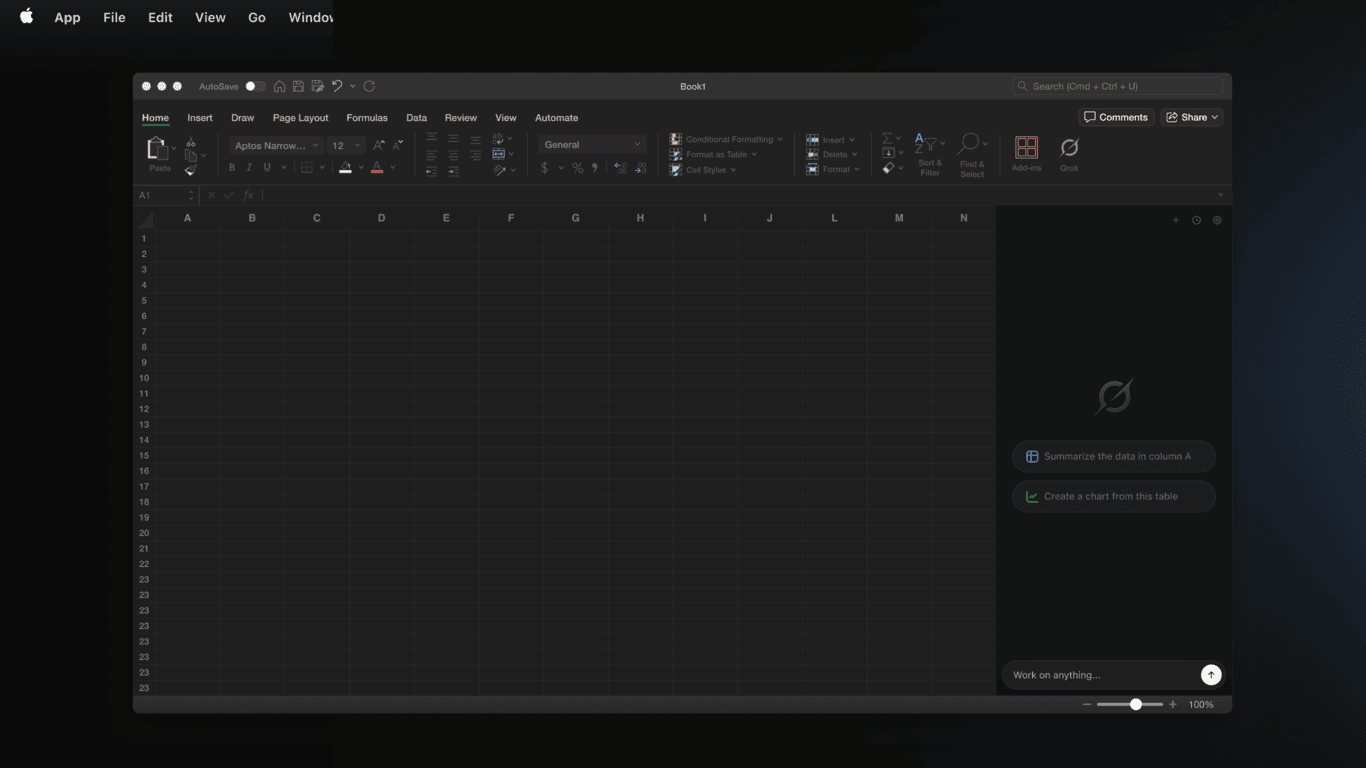Open the Delete cells dropdown
Screen dimensions: 1366x768
coord(832,155)
